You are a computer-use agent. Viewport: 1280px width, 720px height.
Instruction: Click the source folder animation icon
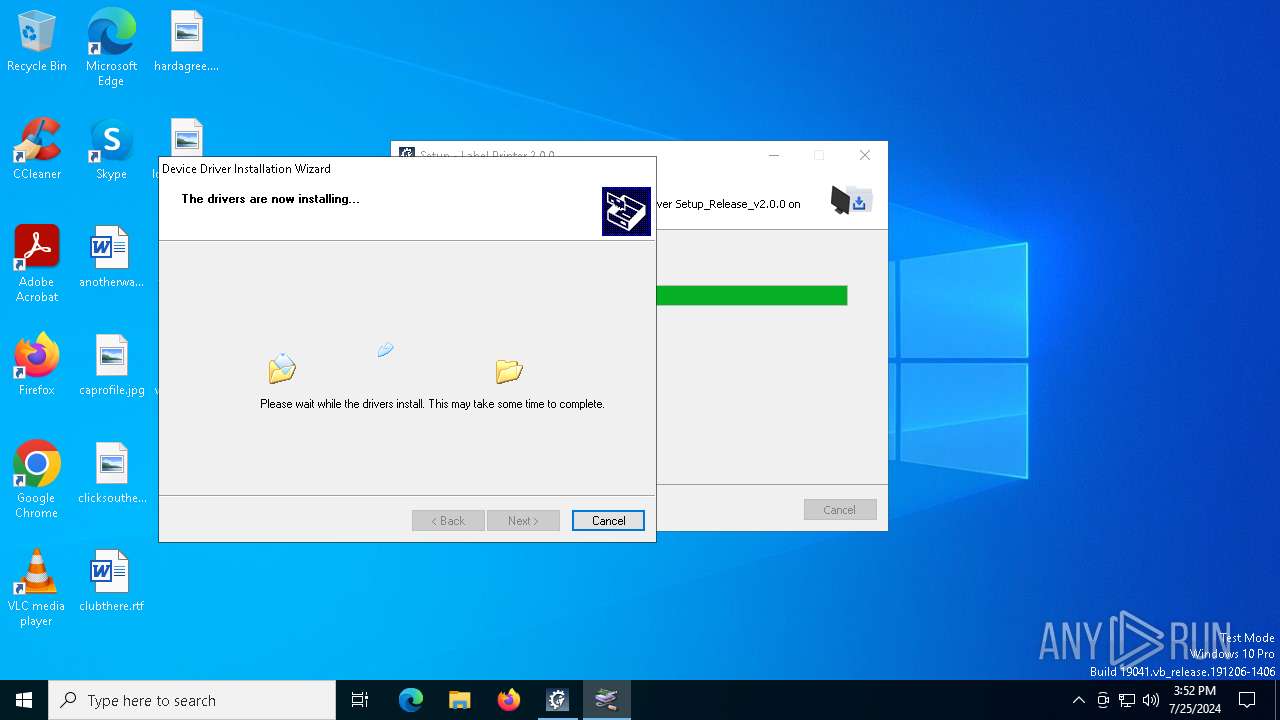pos(282,369)
